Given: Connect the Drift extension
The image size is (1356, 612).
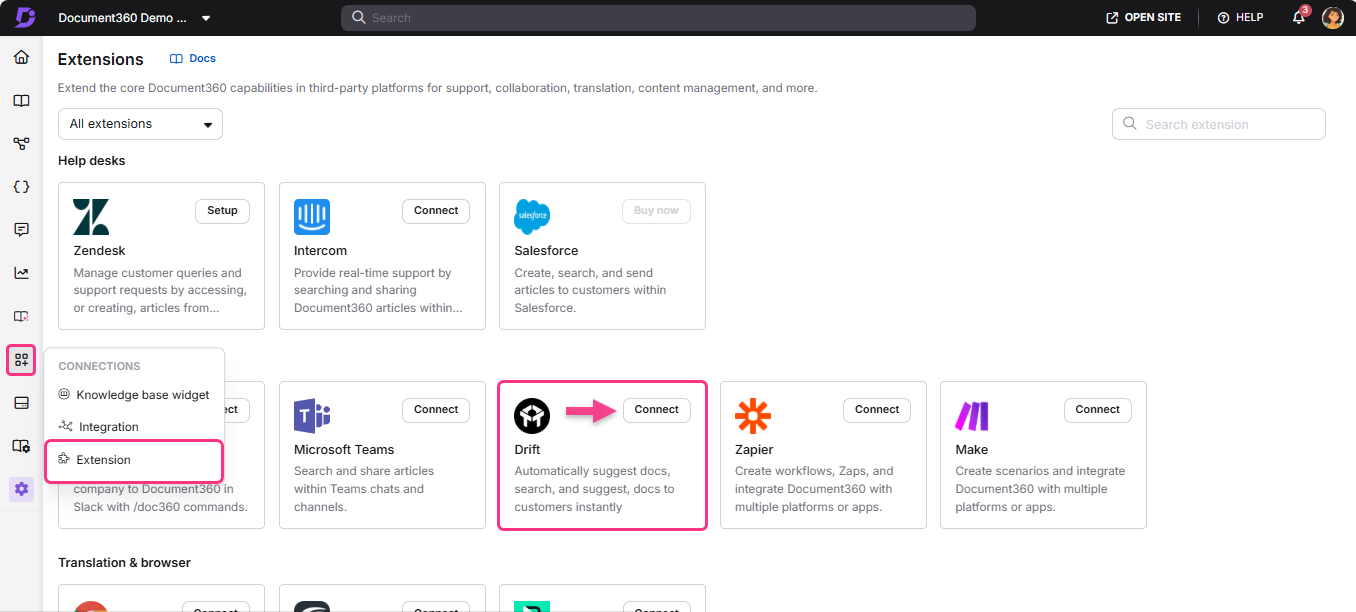Looking at the screenshot, I should (656, 410).
